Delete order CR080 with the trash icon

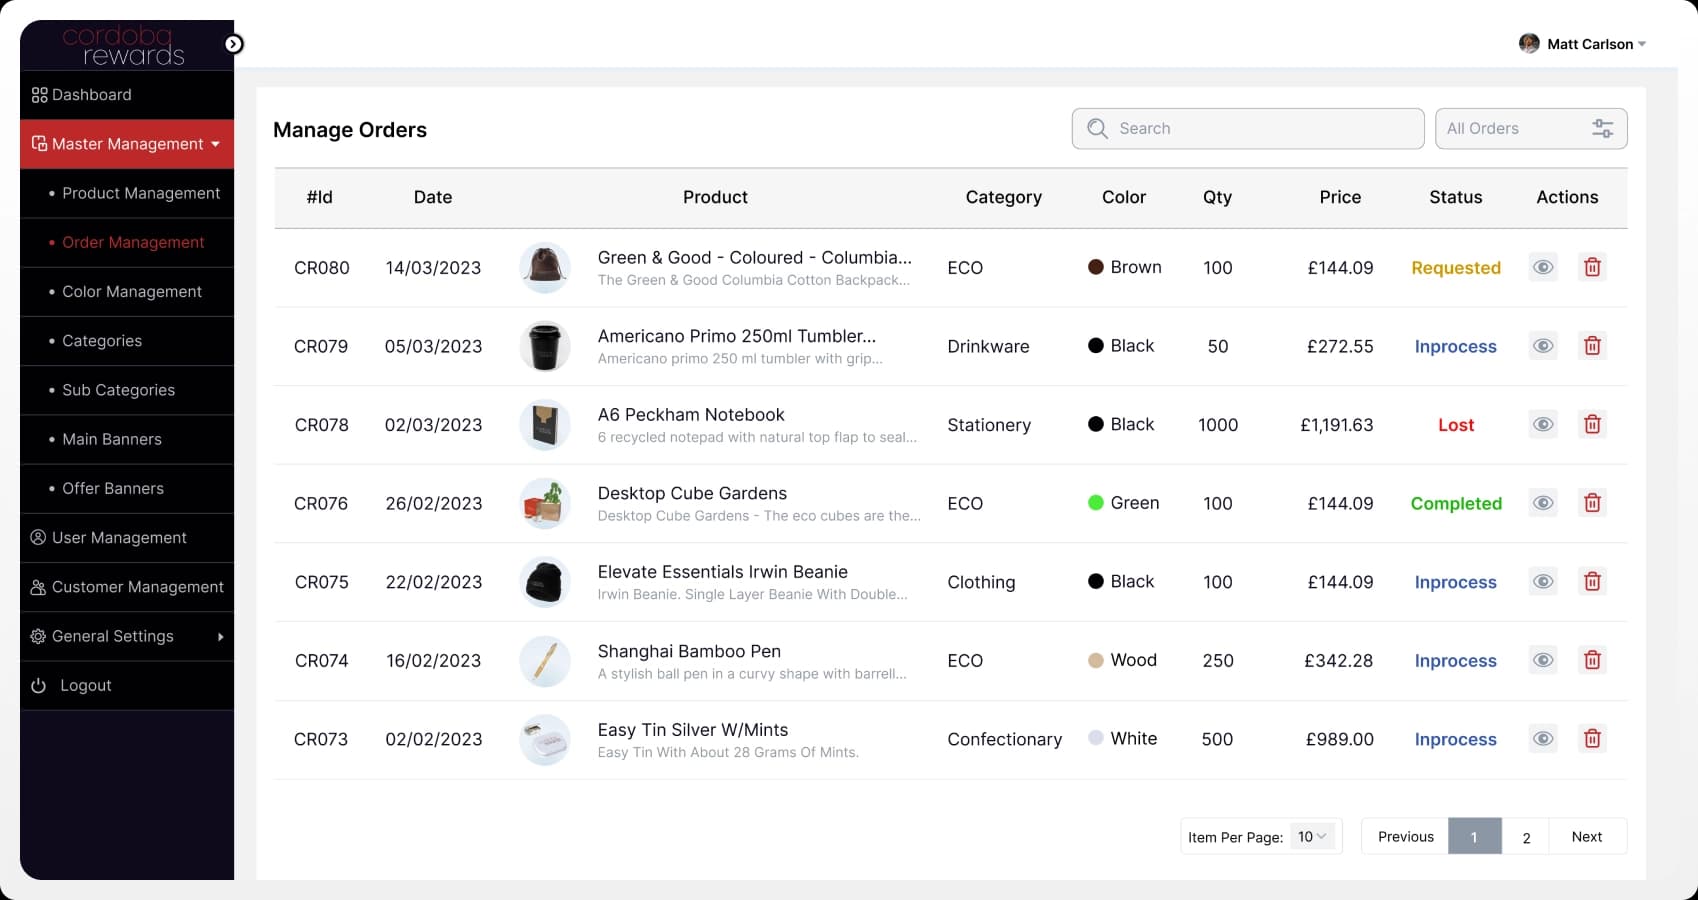click(x=1592, y=267)
